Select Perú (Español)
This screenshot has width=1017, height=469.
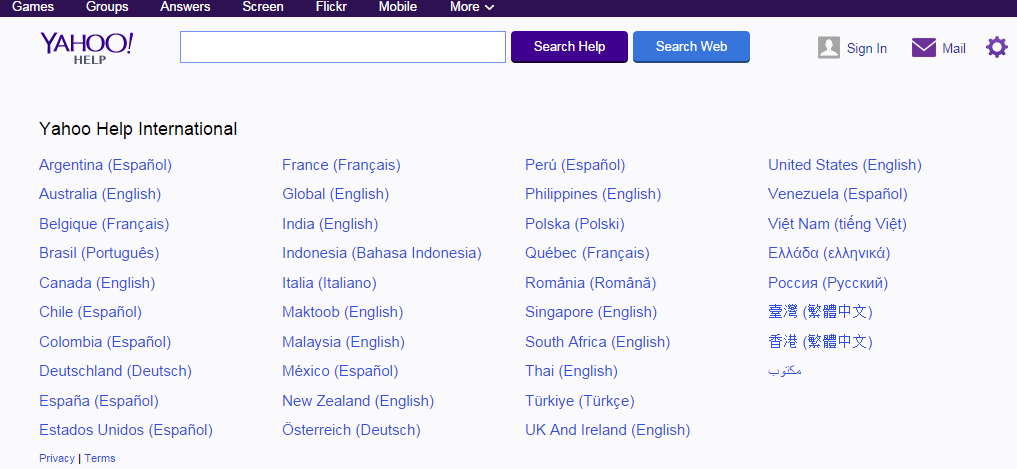[575, 165]
